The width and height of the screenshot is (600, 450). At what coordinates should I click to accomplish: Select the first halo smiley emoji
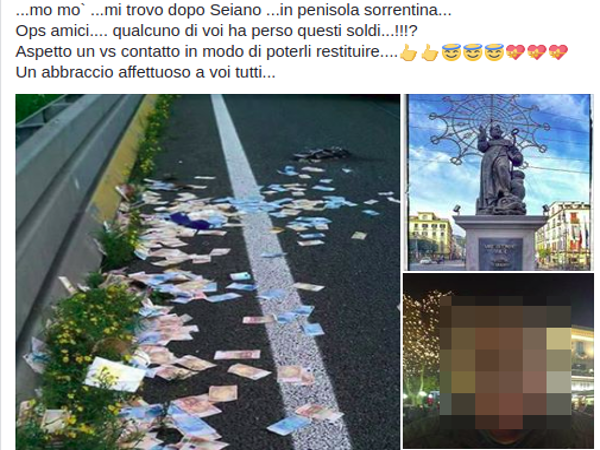click(451, 52)
